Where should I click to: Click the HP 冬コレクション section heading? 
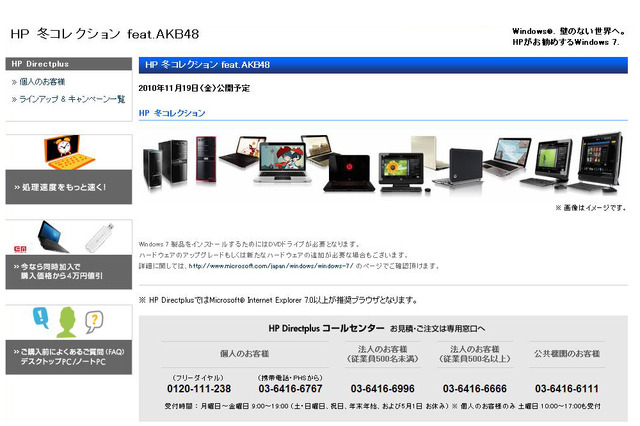point(172,113)
